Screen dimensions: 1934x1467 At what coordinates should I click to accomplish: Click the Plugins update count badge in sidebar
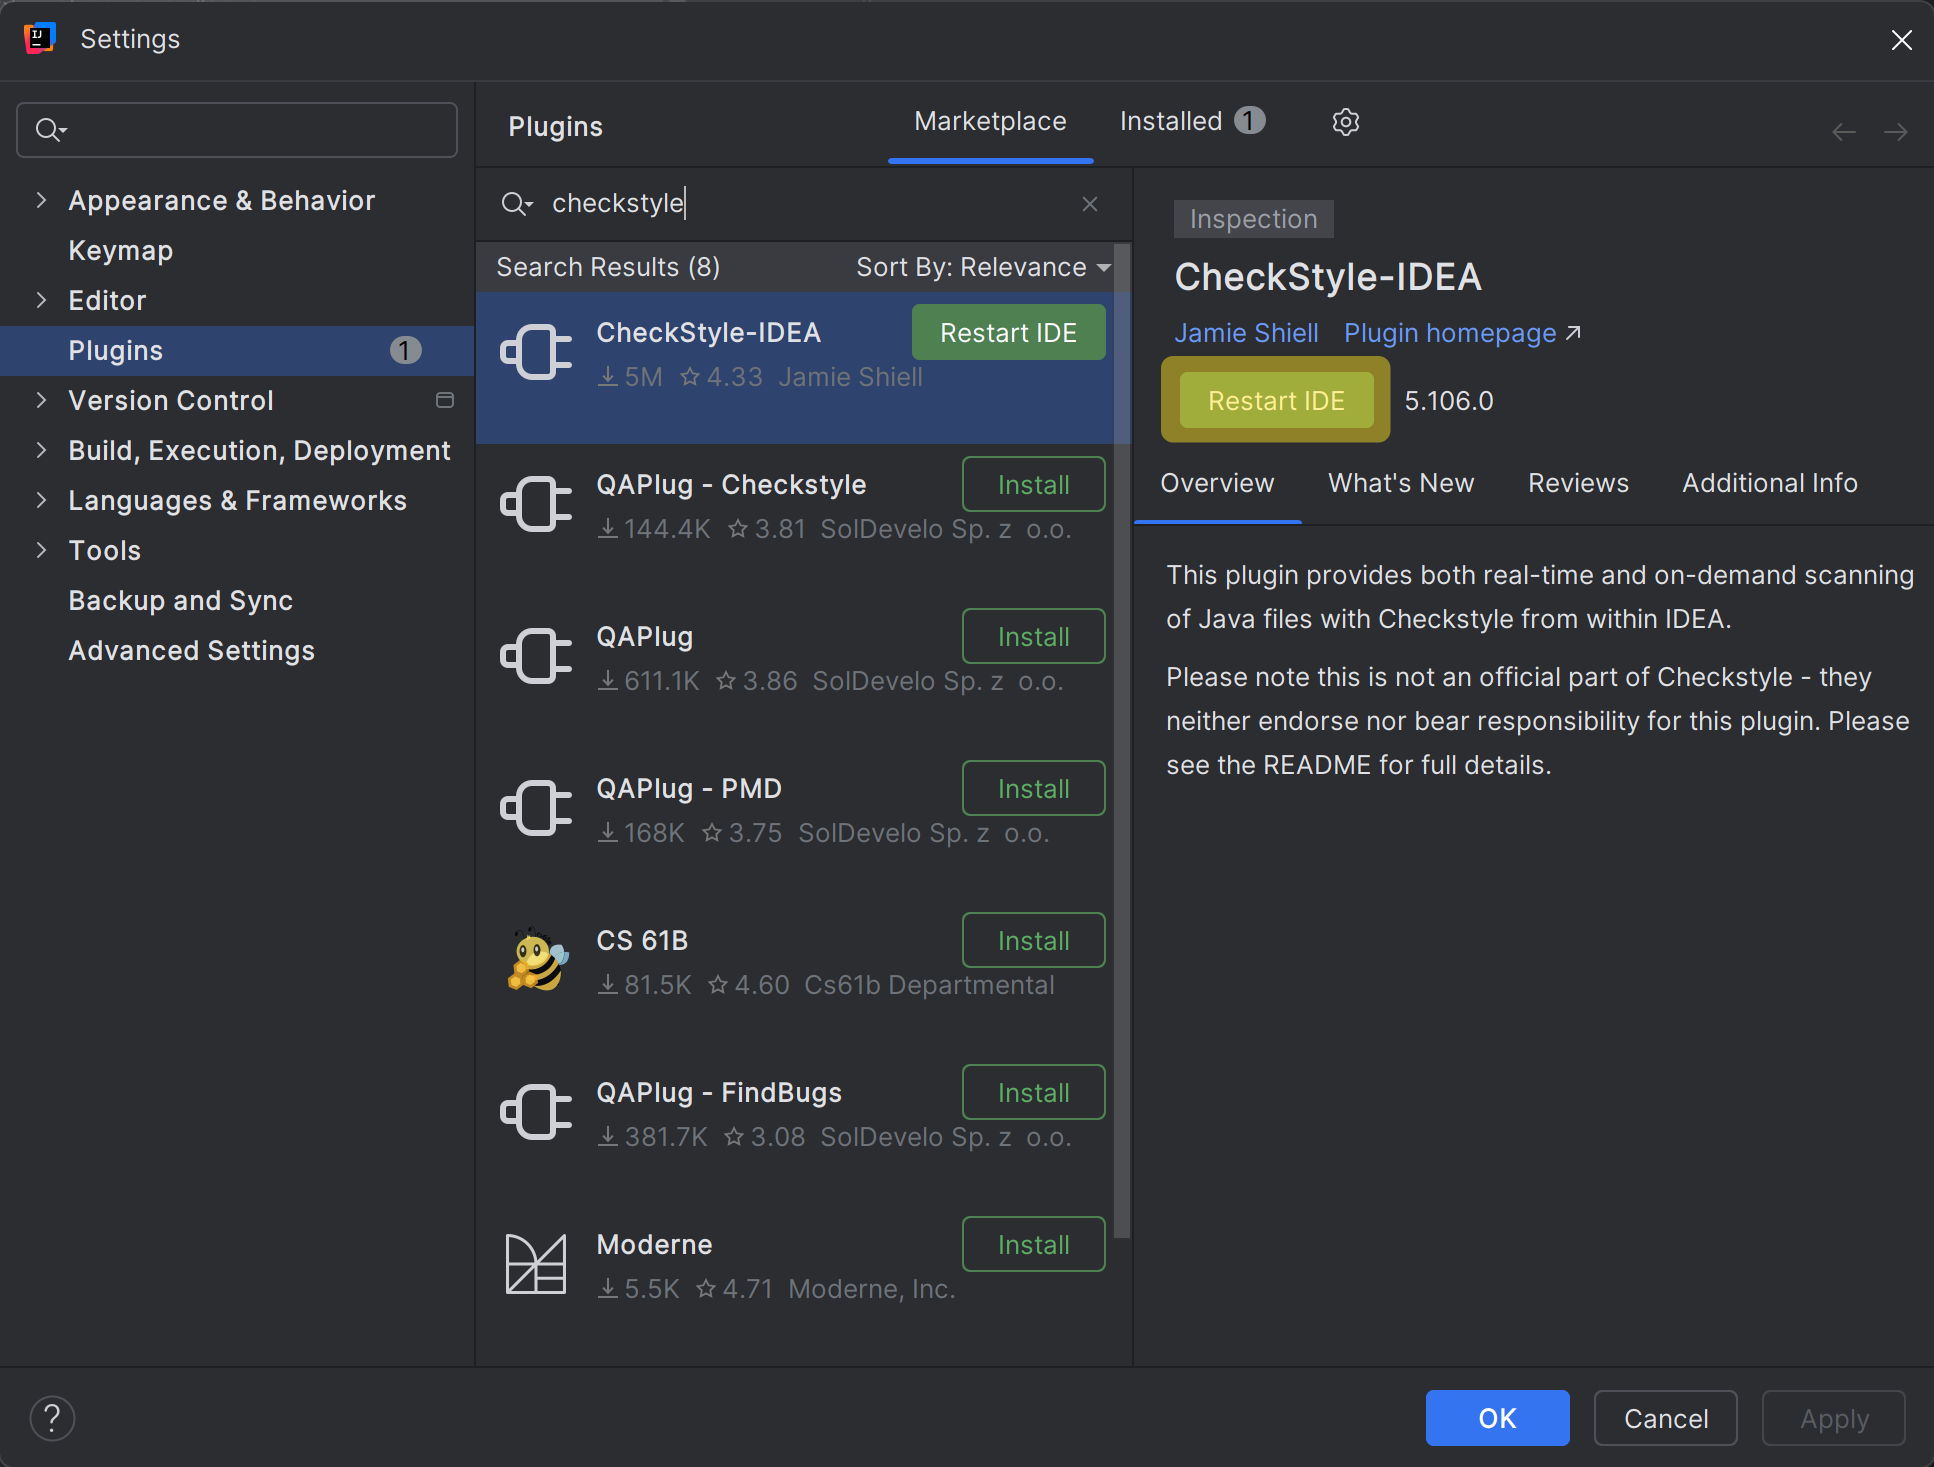coord(405,350)
